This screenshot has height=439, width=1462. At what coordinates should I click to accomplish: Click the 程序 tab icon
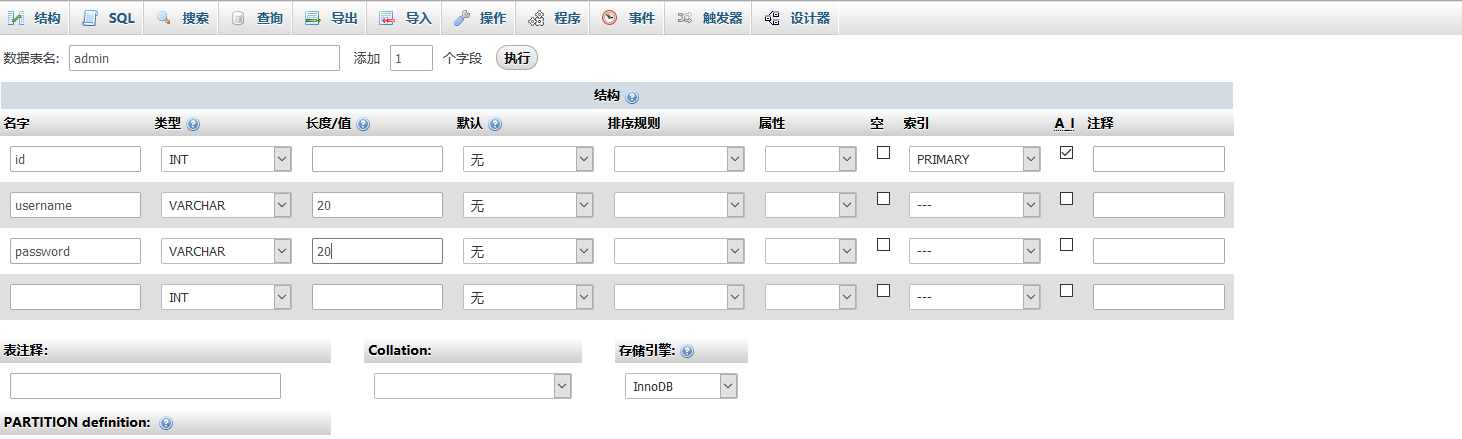(536, 18)
